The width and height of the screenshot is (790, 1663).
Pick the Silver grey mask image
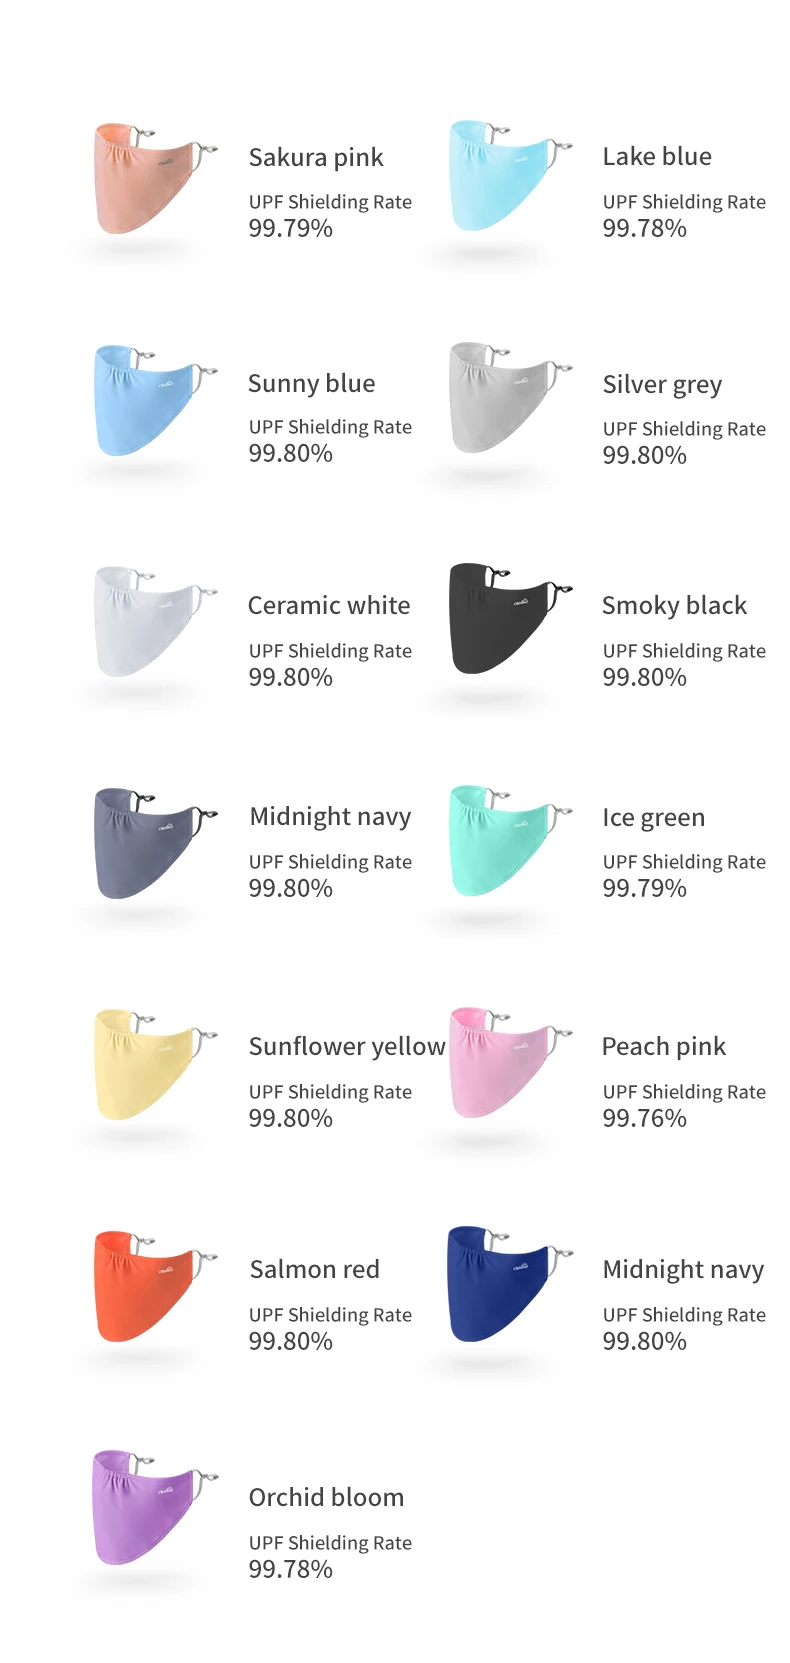pos(510,398)
